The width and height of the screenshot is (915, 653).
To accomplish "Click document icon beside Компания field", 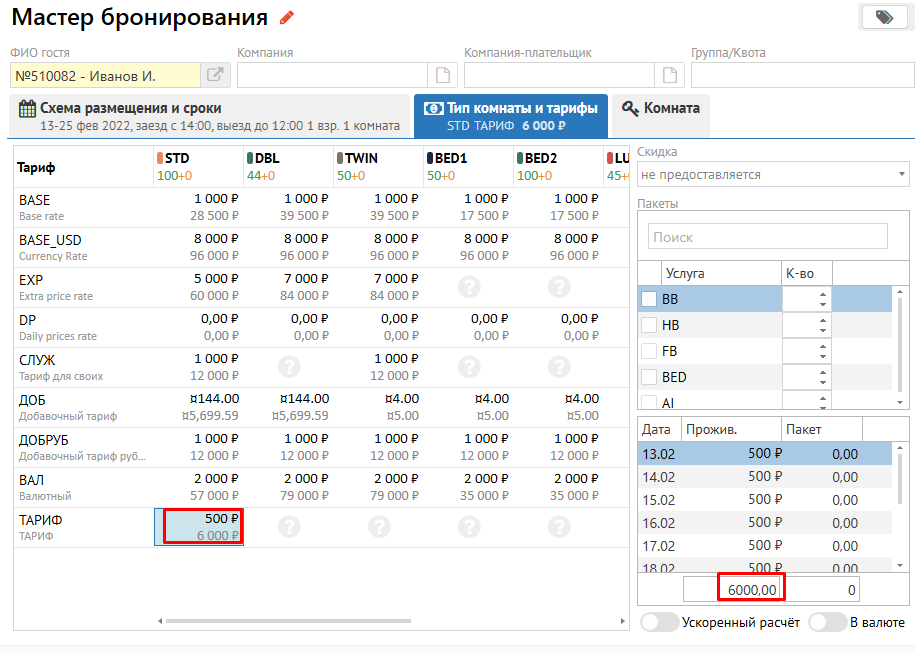I will coord(442,75).
